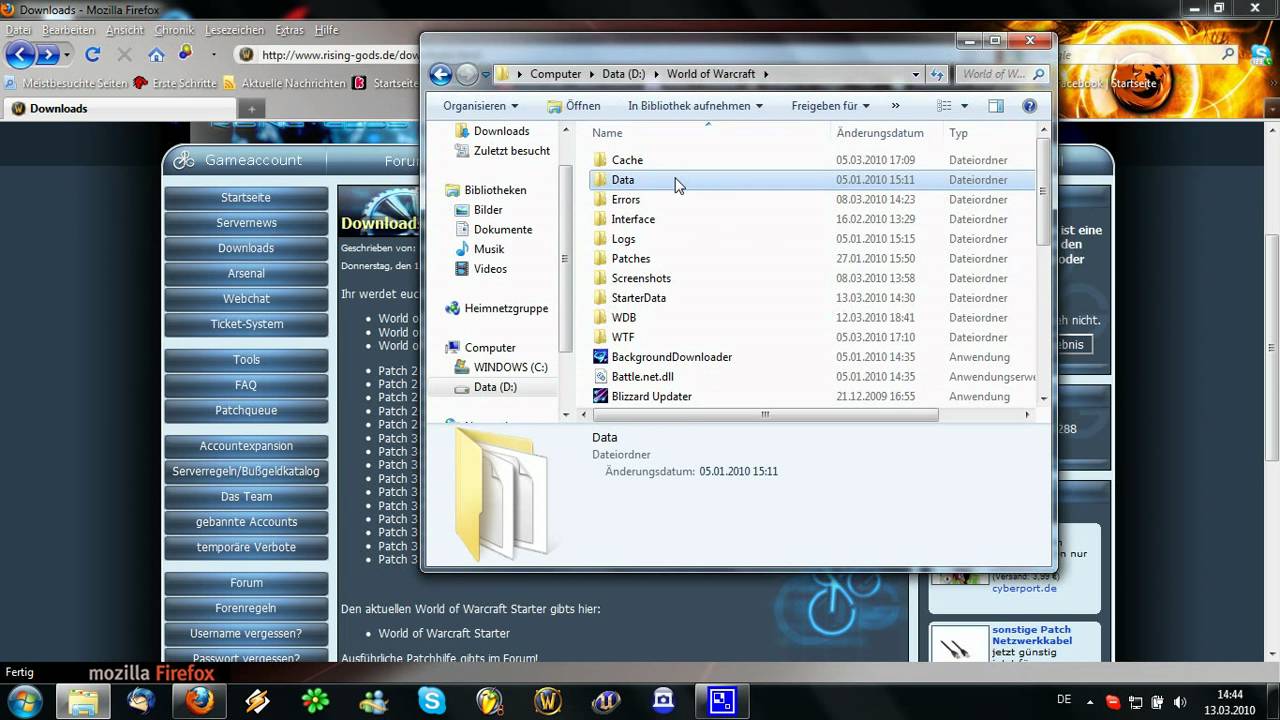Screen dimensions: 1280x720
Task: Open In Bibliothek aufnehmen dropdown
Action: [x=695, y=105]
